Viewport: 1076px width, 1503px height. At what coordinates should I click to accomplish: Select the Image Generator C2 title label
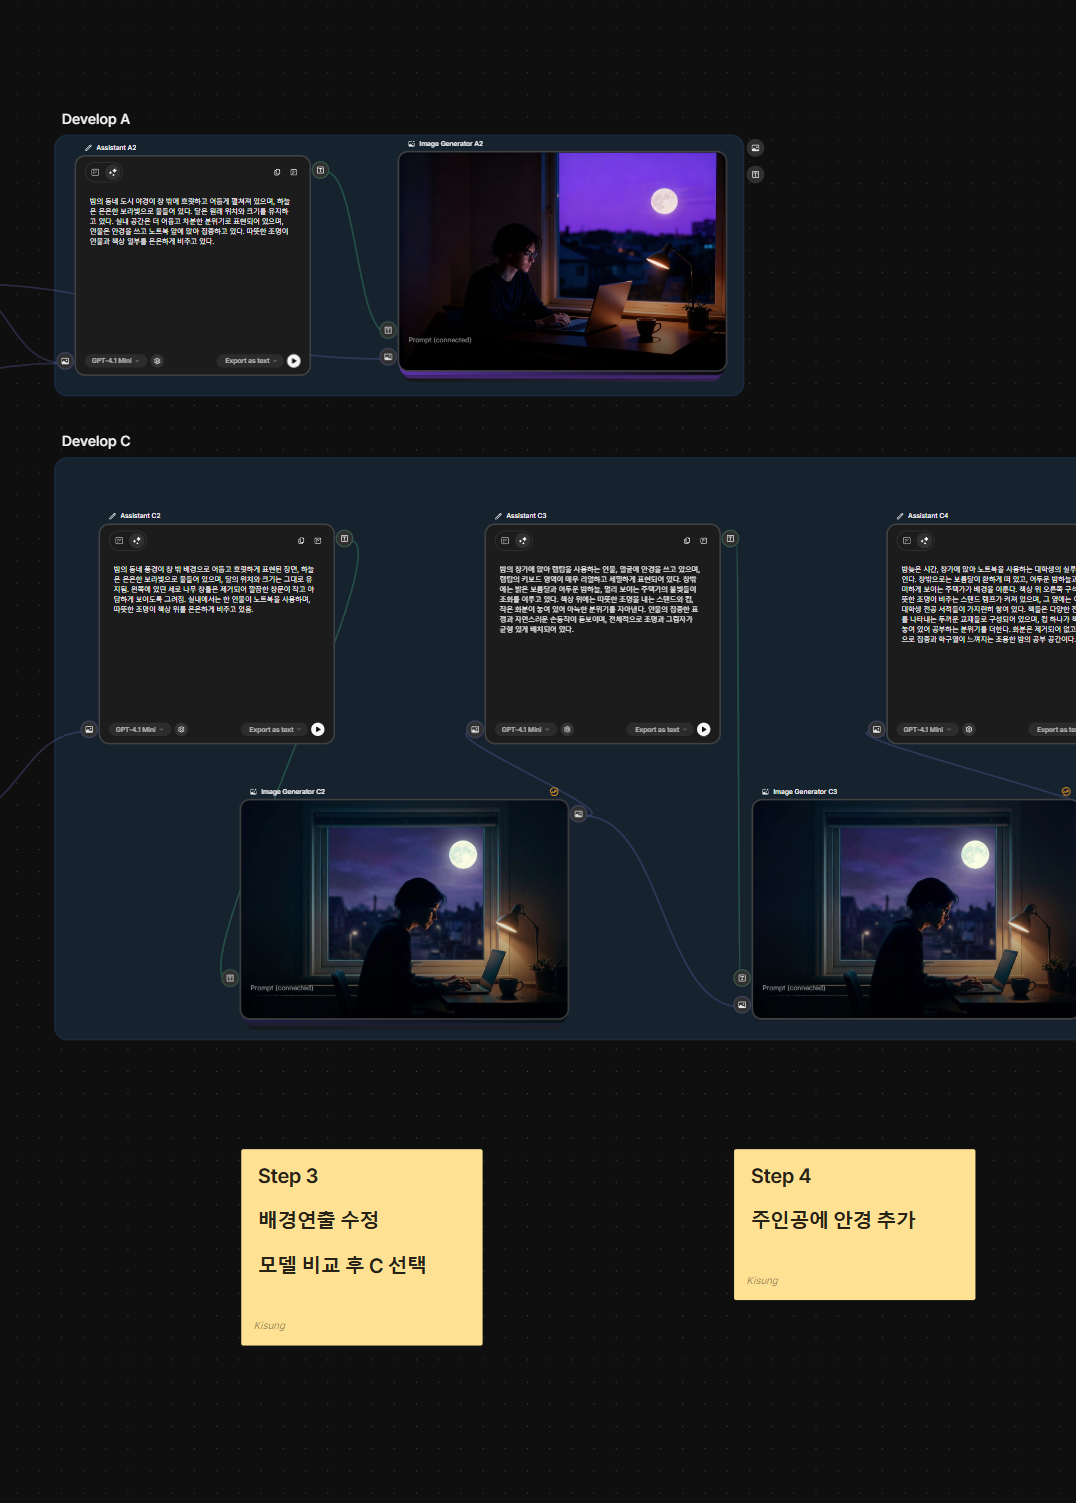point(293,792)
